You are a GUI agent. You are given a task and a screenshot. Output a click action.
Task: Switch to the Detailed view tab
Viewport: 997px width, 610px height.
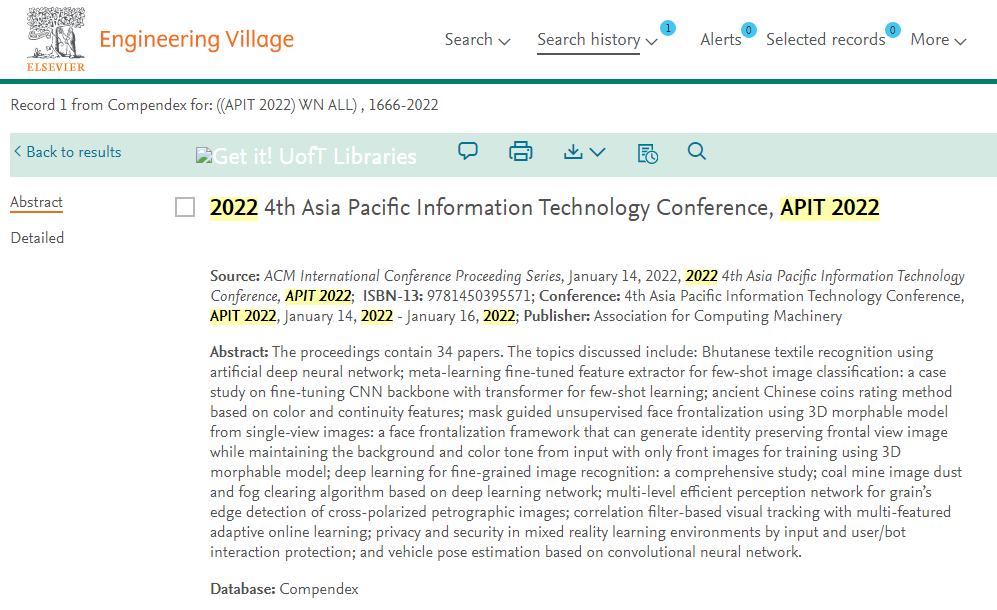[37, 238]
